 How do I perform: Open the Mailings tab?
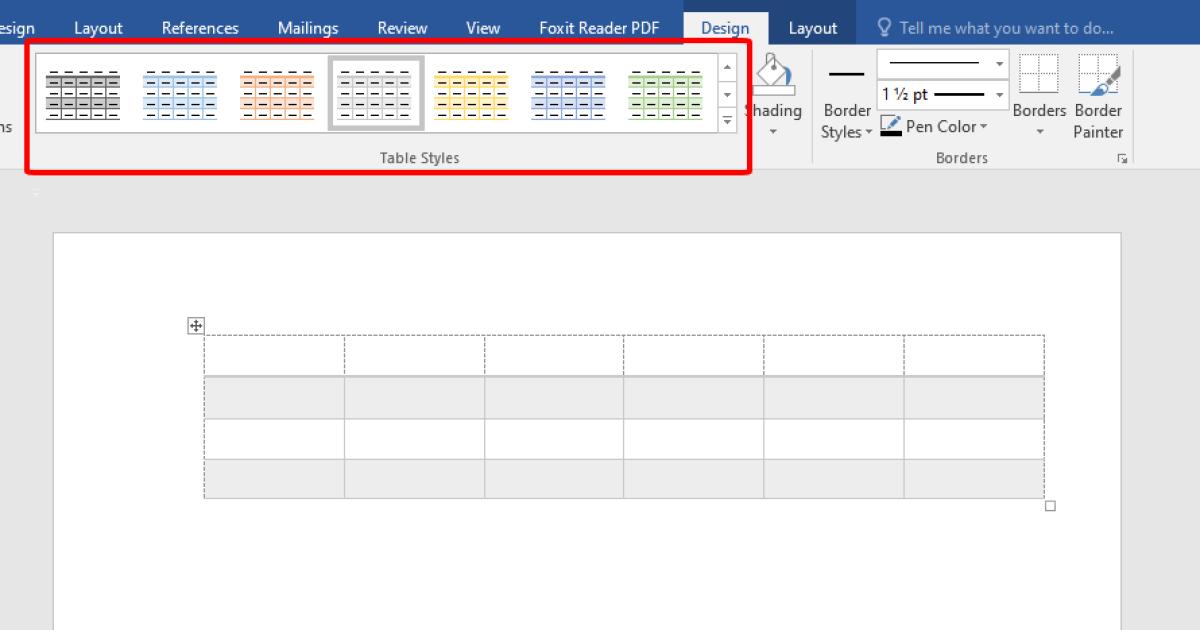[308, 28]
